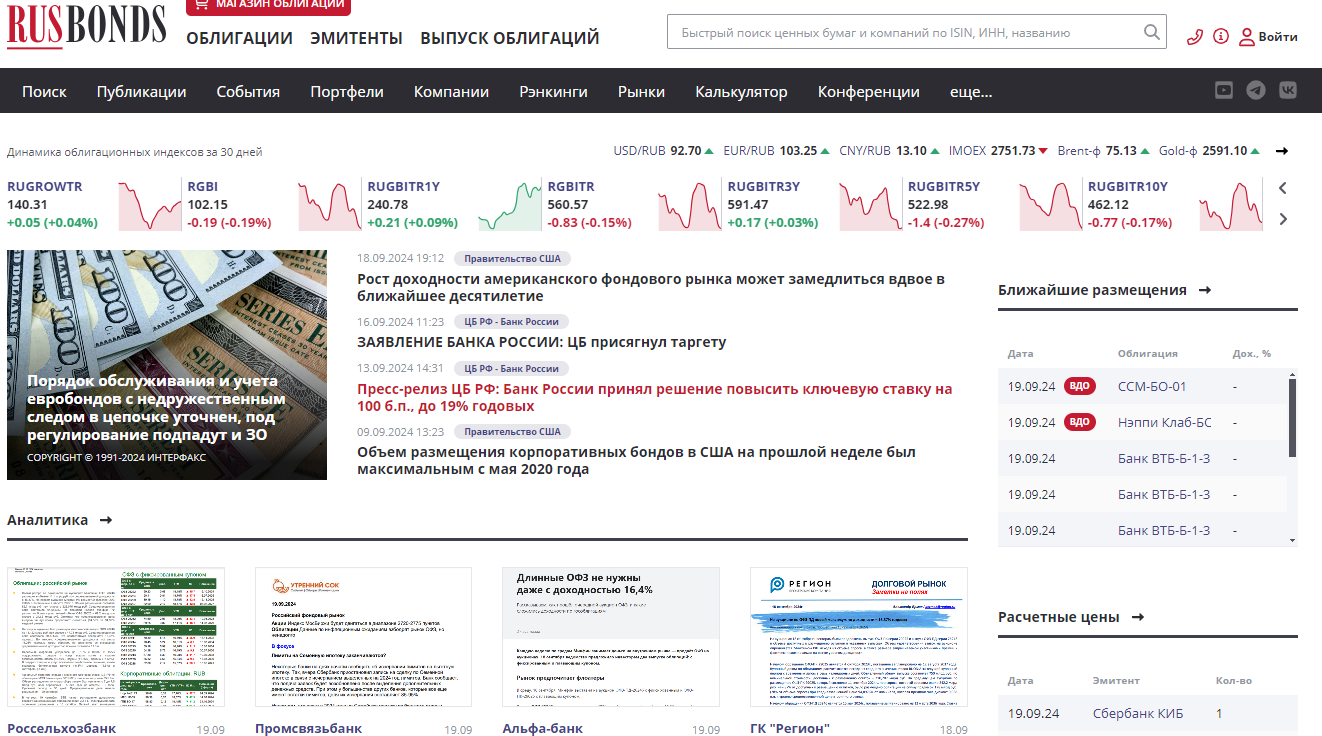This screenshot has width=1322, height=736.
Task: Go to ЭМИТЕНТЫ section
Action: click(x=356, y=38)
